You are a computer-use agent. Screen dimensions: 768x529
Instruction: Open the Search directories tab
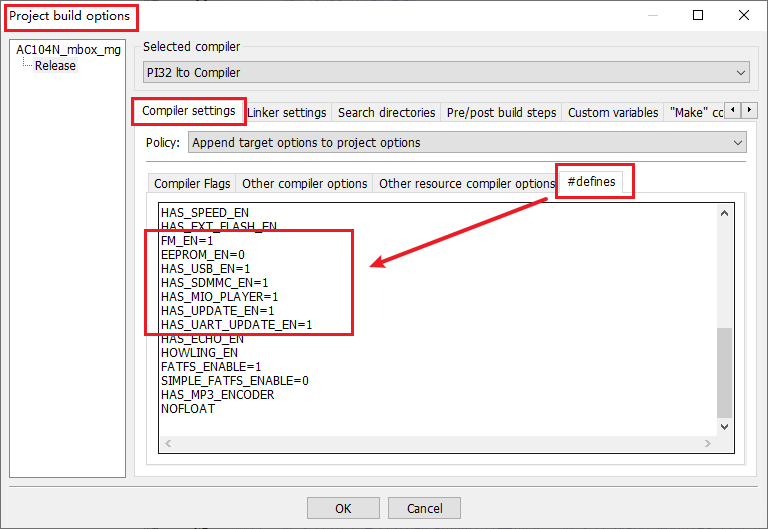click(x=386, y=113)
